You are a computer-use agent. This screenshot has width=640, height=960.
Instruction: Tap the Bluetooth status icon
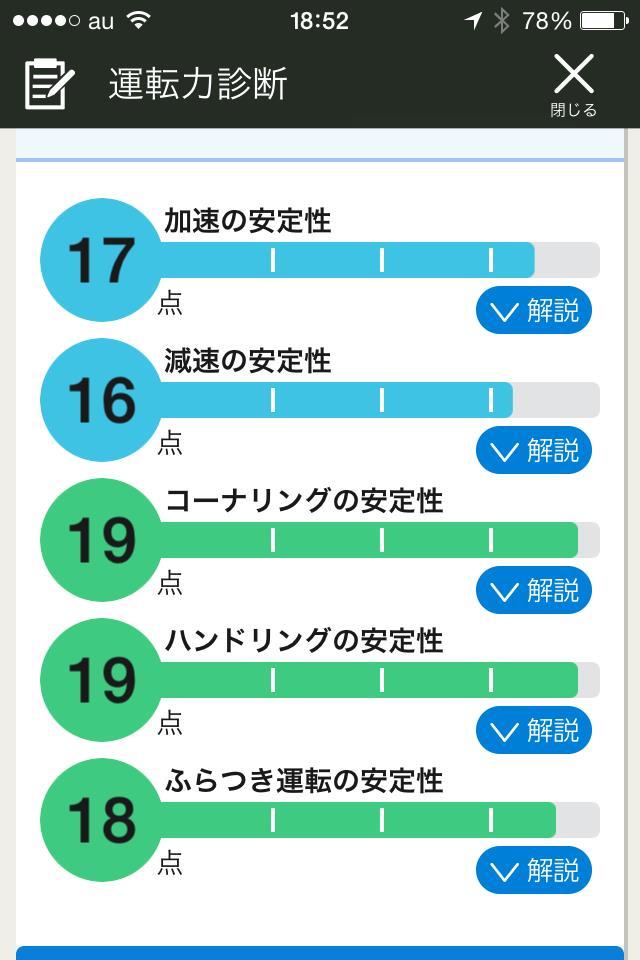(502, 21)
